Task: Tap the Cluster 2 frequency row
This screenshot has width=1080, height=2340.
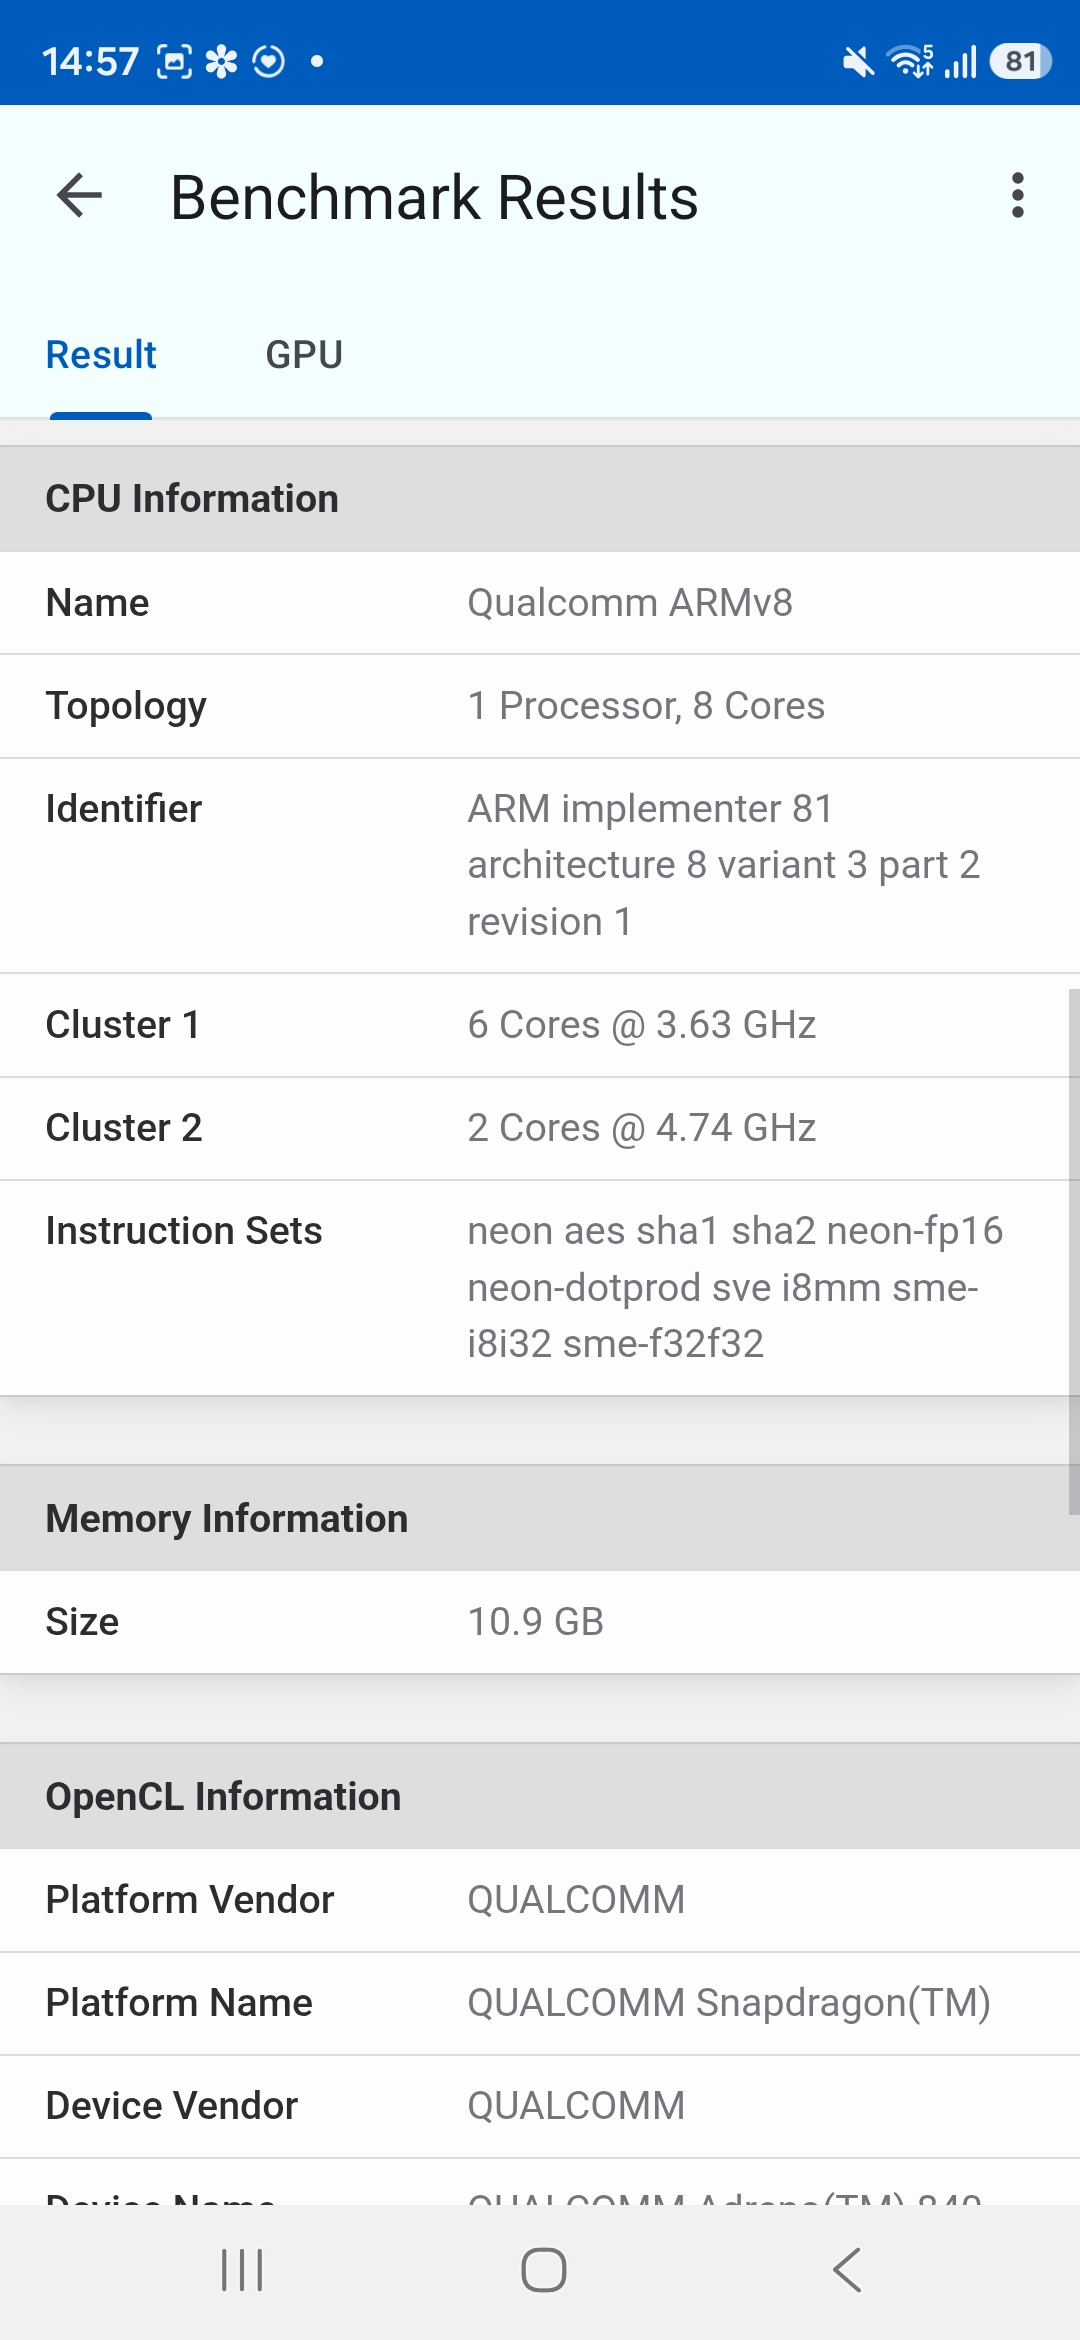Action: tap(540, 1128)
